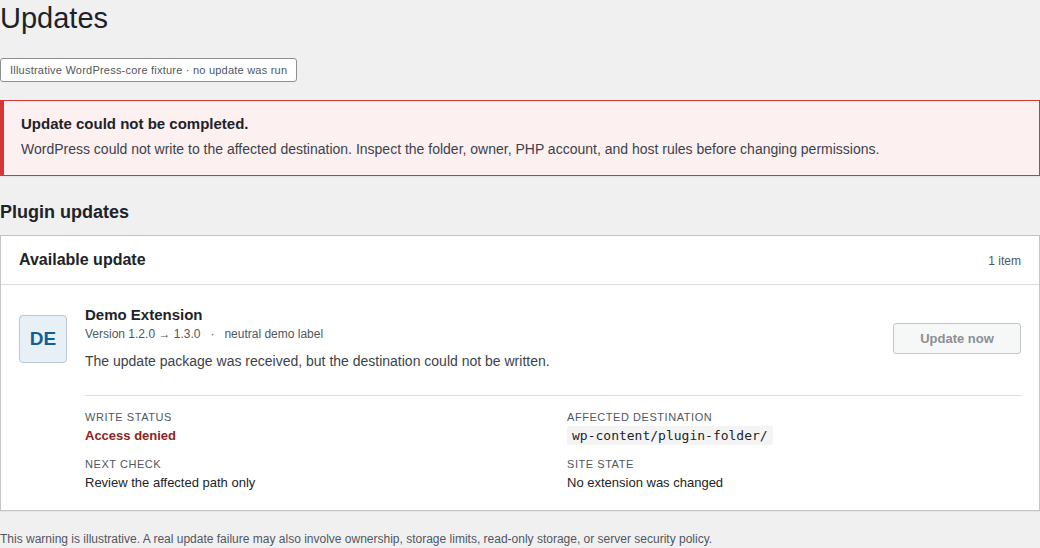
Task: Click the error description about affected destination
Action: [450, 149]
